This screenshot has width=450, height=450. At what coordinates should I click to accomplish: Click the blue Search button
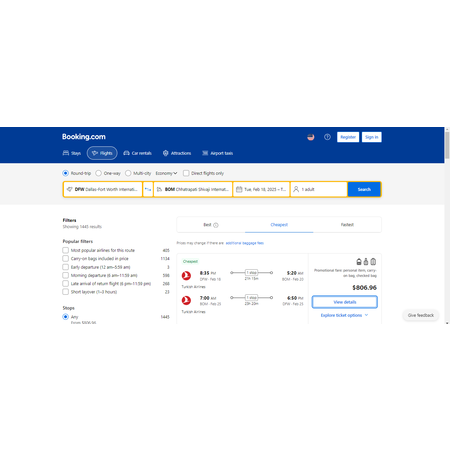pyautogui.click(x=364, y=189)
